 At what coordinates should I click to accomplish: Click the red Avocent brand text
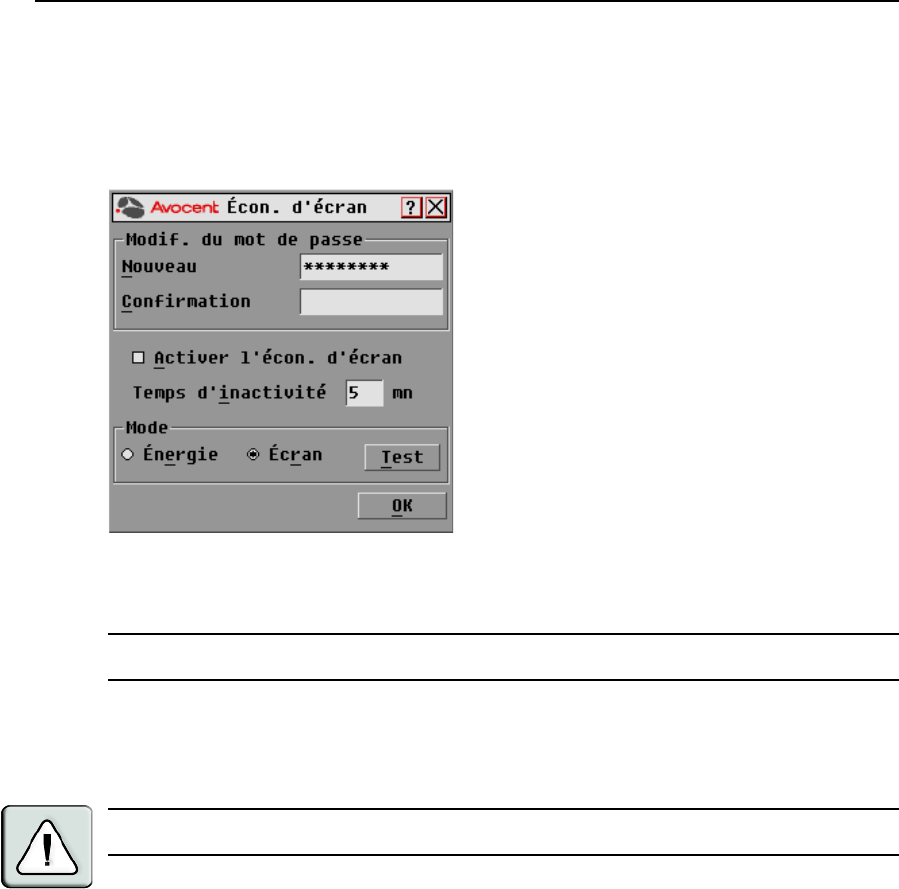(x=185, y=207)
